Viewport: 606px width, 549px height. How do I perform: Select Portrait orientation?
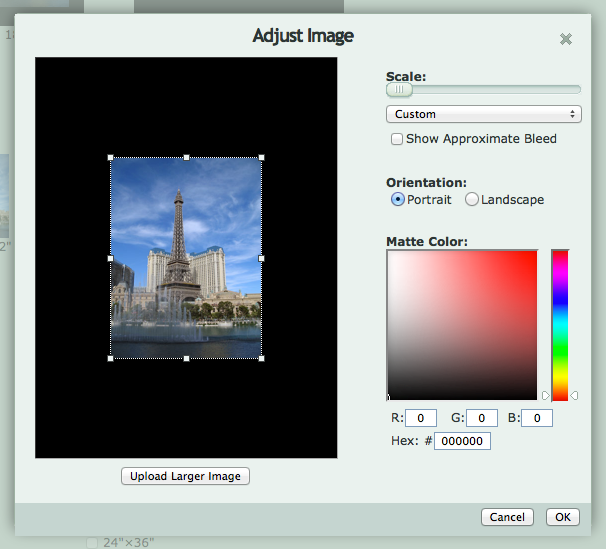pyautogui.click(x=398, y=199)
